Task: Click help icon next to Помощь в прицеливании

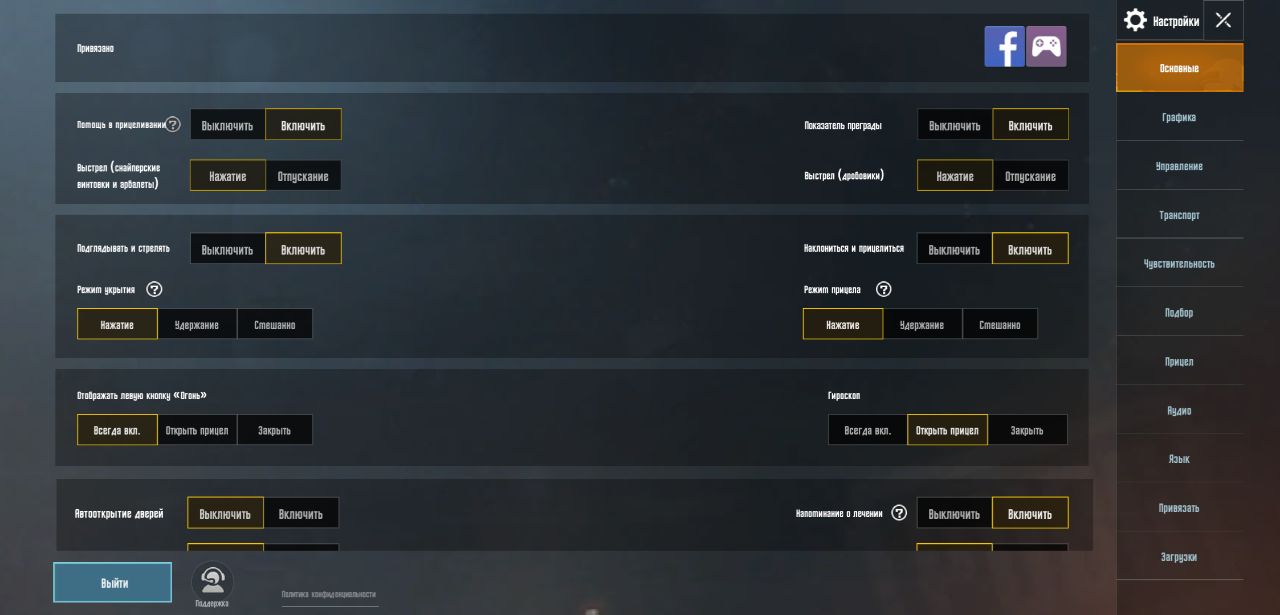Action: [x=173, y=124]
